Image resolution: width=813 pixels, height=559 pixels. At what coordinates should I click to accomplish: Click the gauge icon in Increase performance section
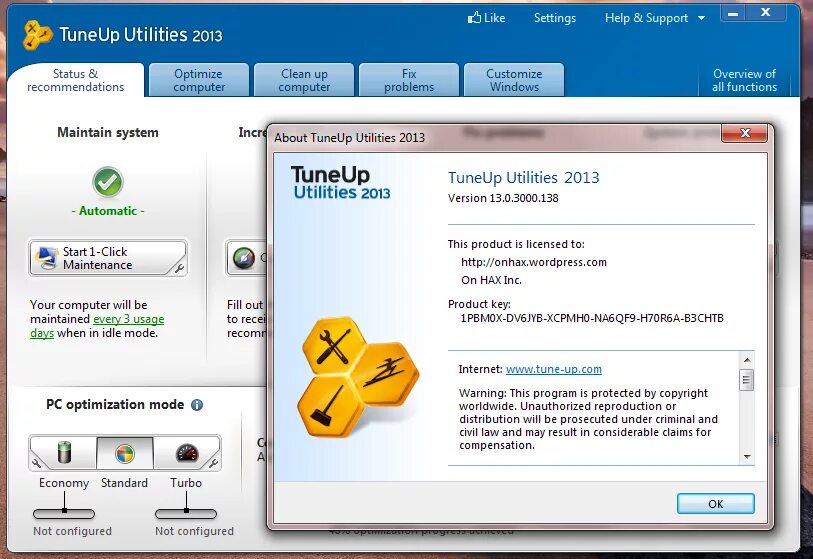(244, 258)
